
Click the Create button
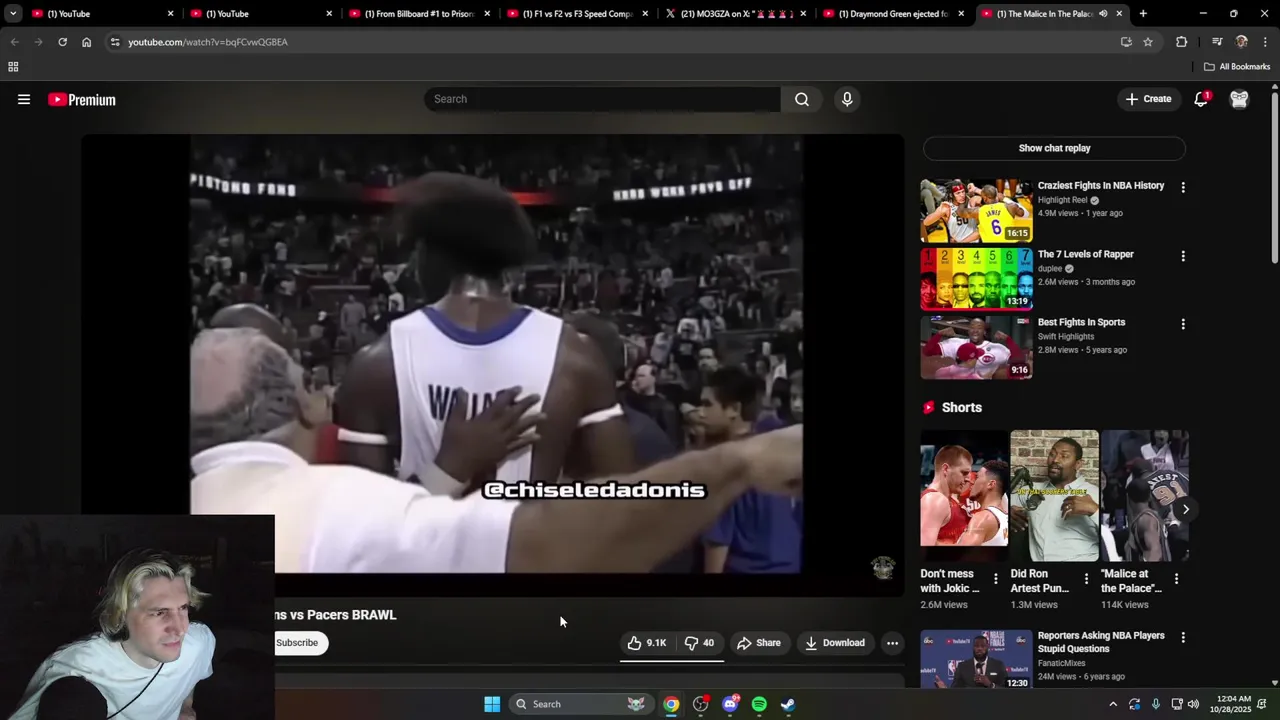1148,99
